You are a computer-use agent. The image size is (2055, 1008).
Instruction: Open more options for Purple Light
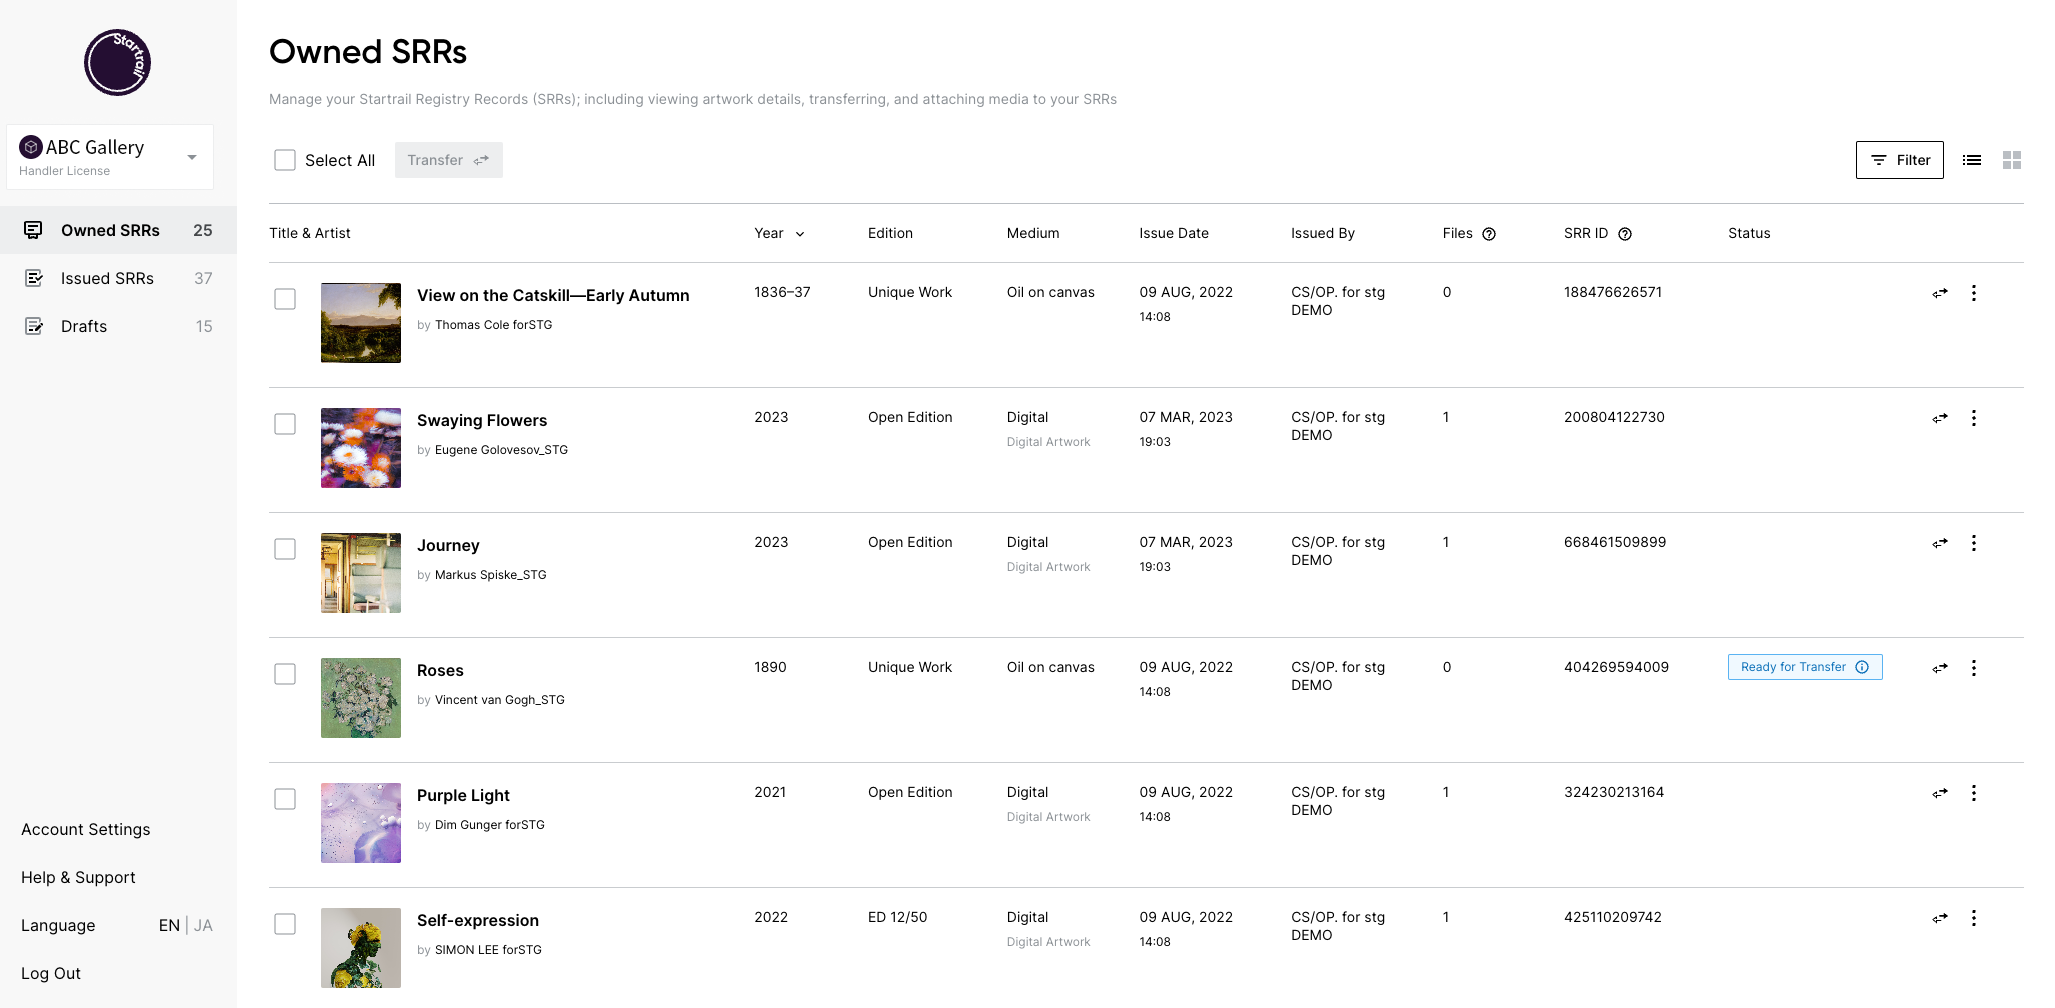(1974, 793)
